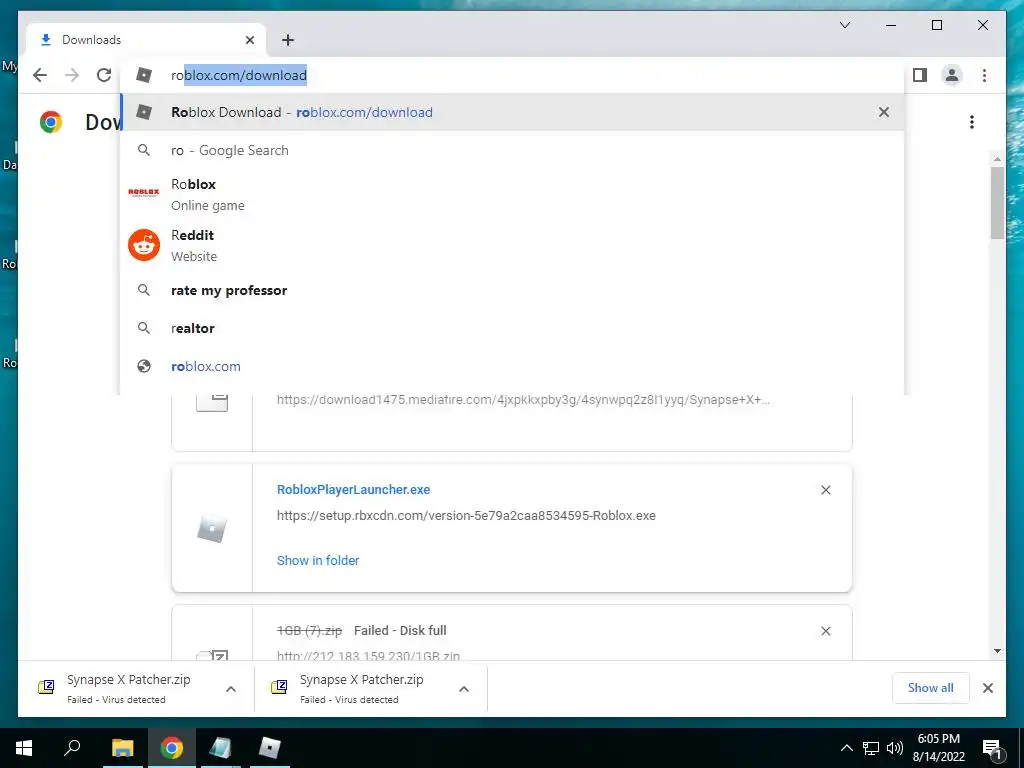
Task: Close the Downloads tab
Action: [x=249, y=40]
